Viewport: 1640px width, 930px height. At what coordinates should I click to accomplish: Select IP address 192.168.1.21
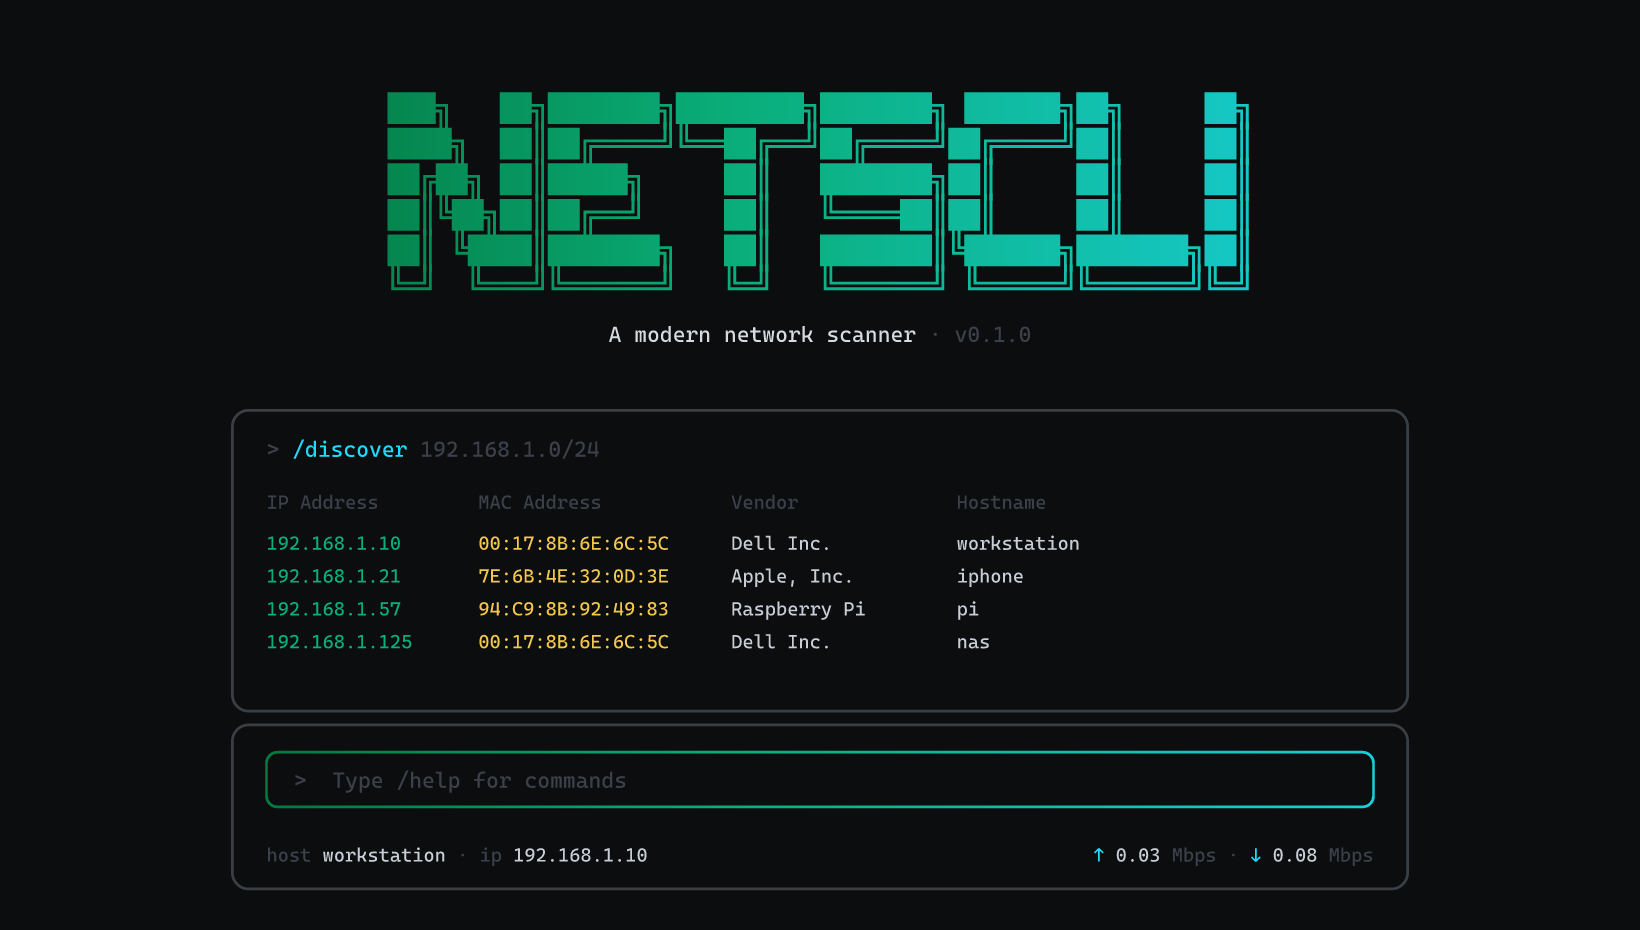click(x=334, y=577)
